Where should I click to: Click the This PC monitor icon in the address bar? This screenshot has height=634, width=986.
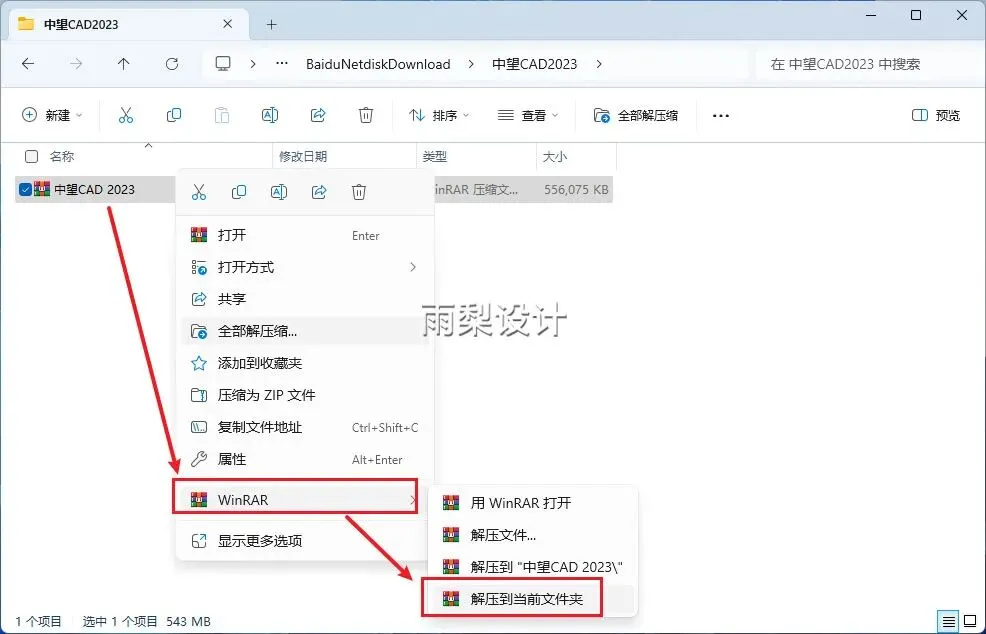tap(223, 64)
